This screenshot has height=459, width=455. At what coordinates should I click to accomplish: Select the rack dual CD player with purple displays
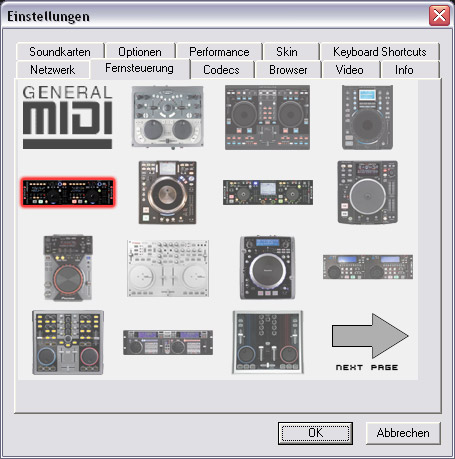[168, 342]
